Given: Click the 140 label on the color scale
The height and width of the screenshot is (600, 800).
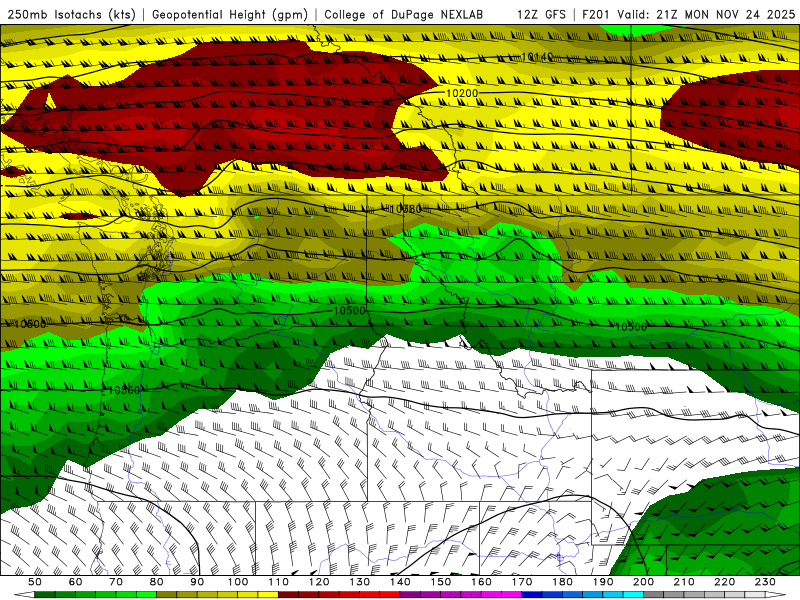Looking at the screenshot, I should pyautogui.click(x=400, y=582).
